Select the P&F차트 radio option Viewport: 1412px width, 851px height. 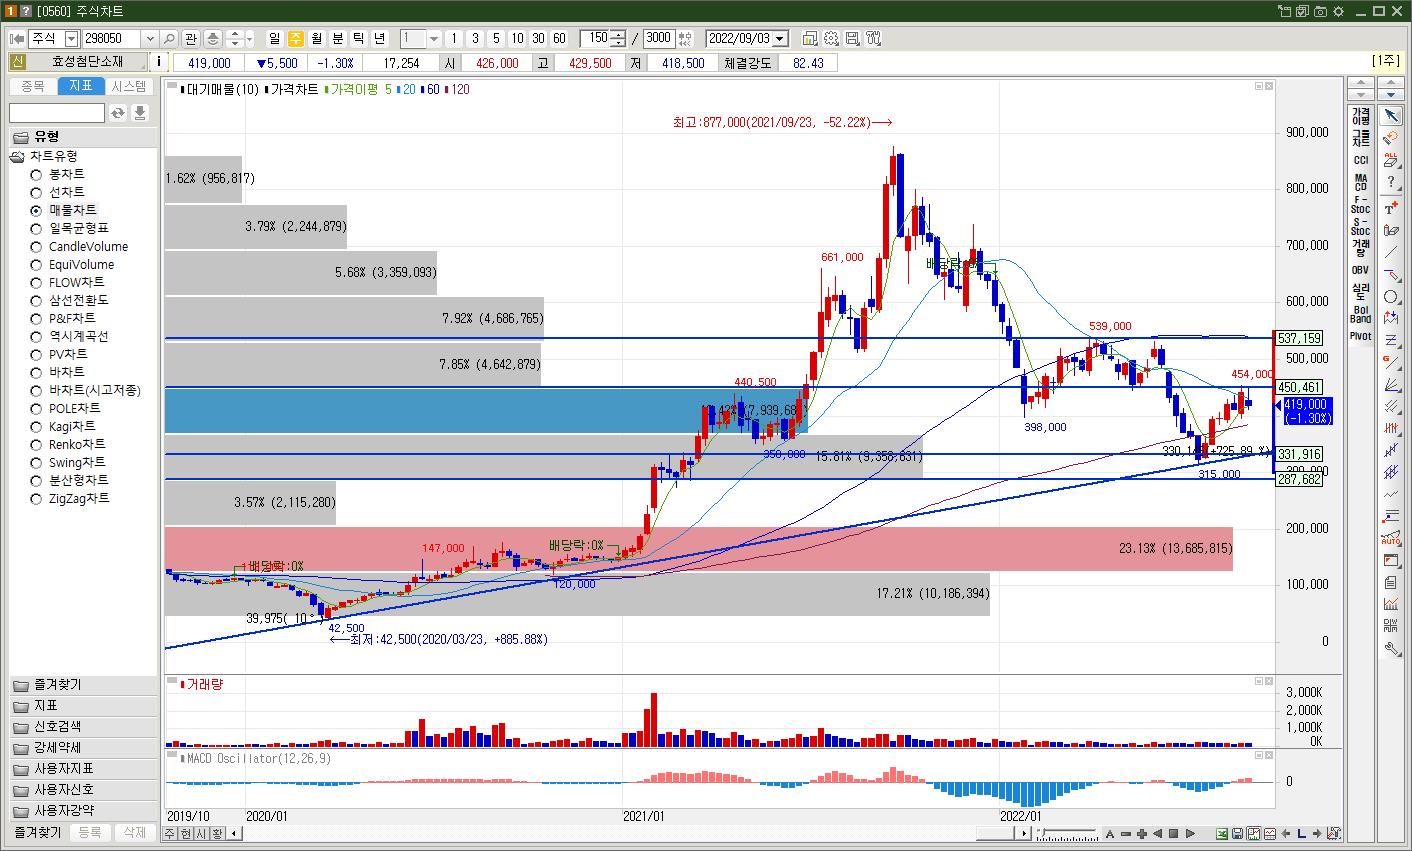[37, 318]
